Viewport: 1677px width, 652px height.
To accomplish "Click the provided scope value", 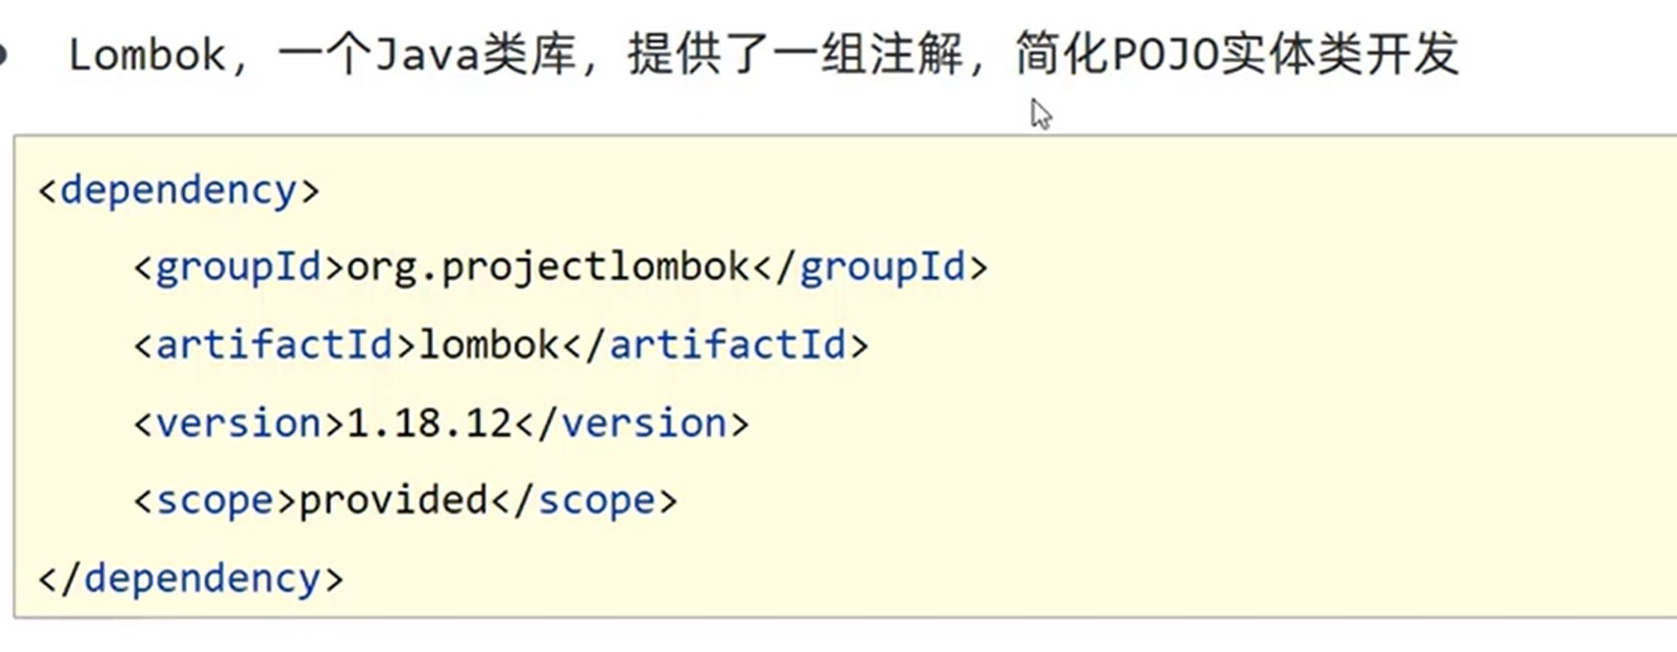I will coord(393,500).
